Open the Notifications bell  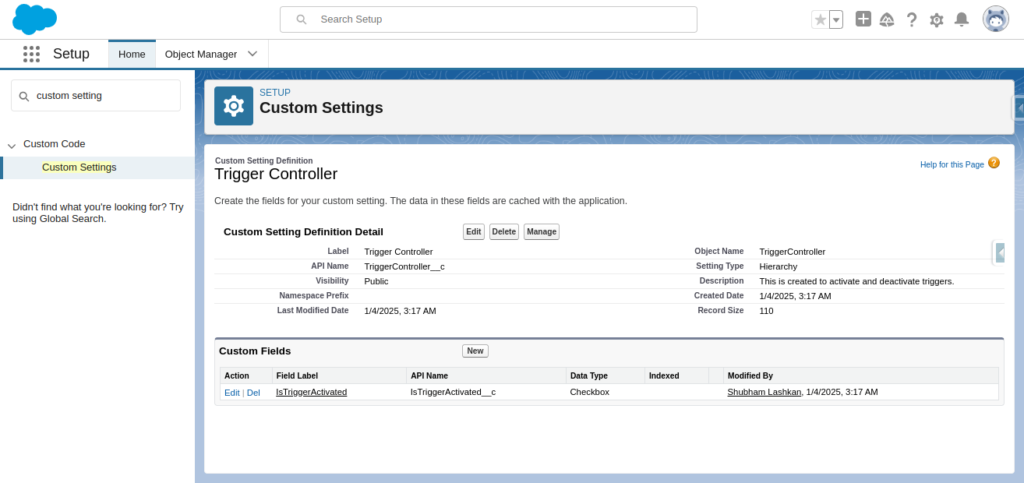(961, 20)
